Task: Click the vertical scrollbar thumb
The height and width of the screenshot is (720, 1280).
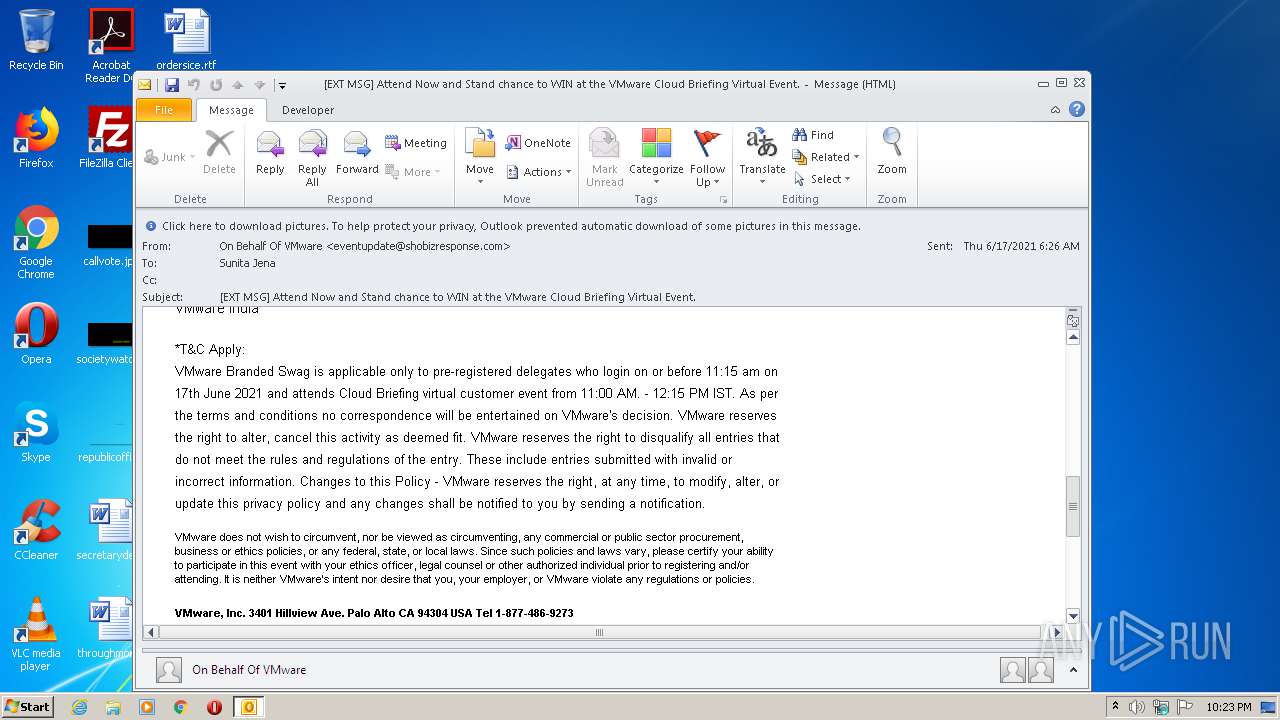Action: (x=1073, y=507)
